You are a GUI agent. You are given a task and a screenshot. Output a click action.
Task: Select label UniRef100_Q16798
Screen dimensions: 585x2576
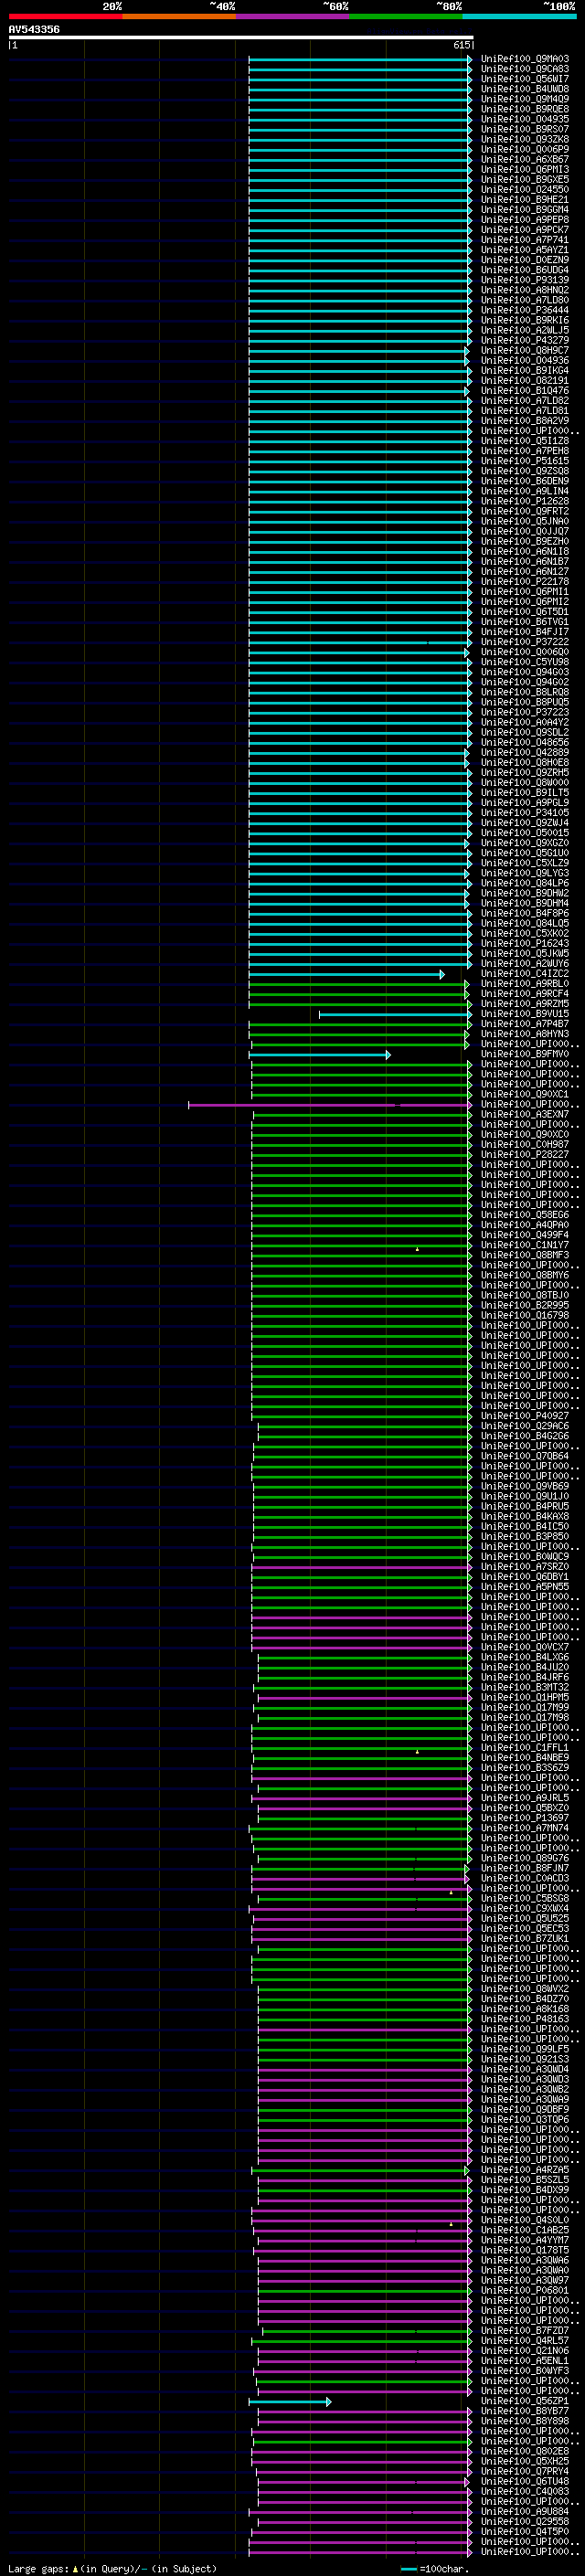[525, 1315]
